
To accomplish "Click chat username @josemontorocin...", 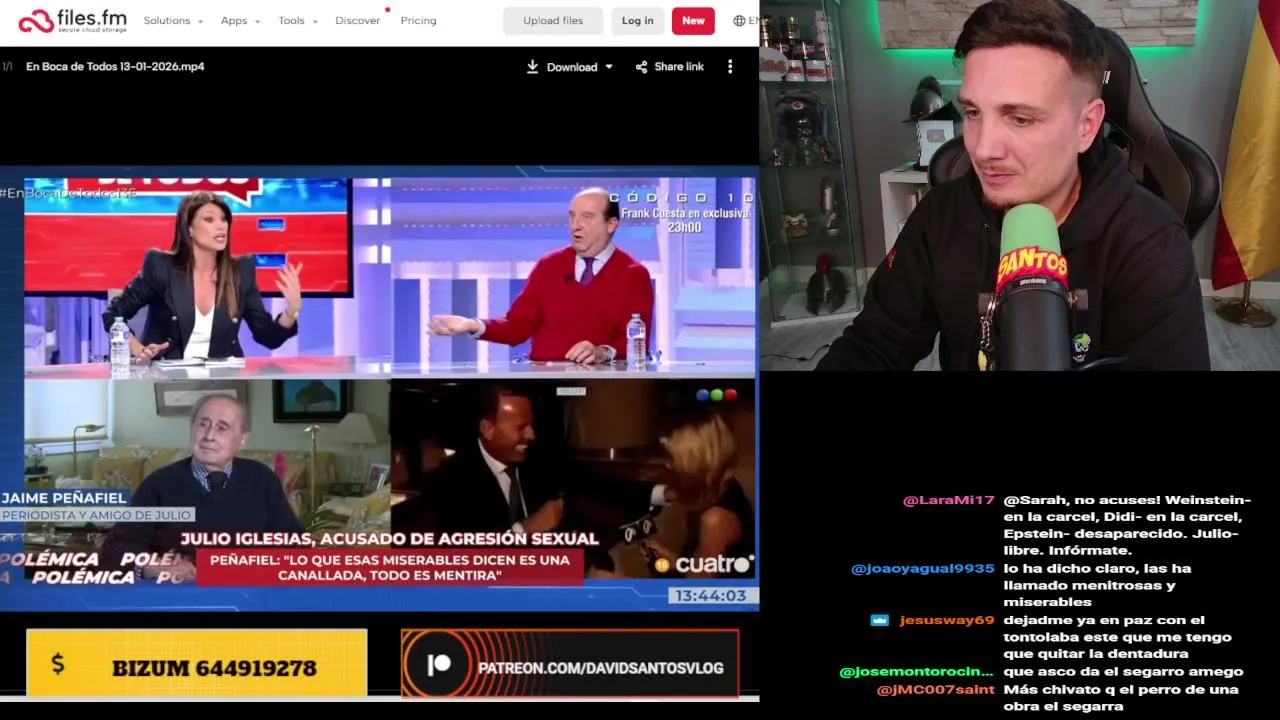I will 916,672.
